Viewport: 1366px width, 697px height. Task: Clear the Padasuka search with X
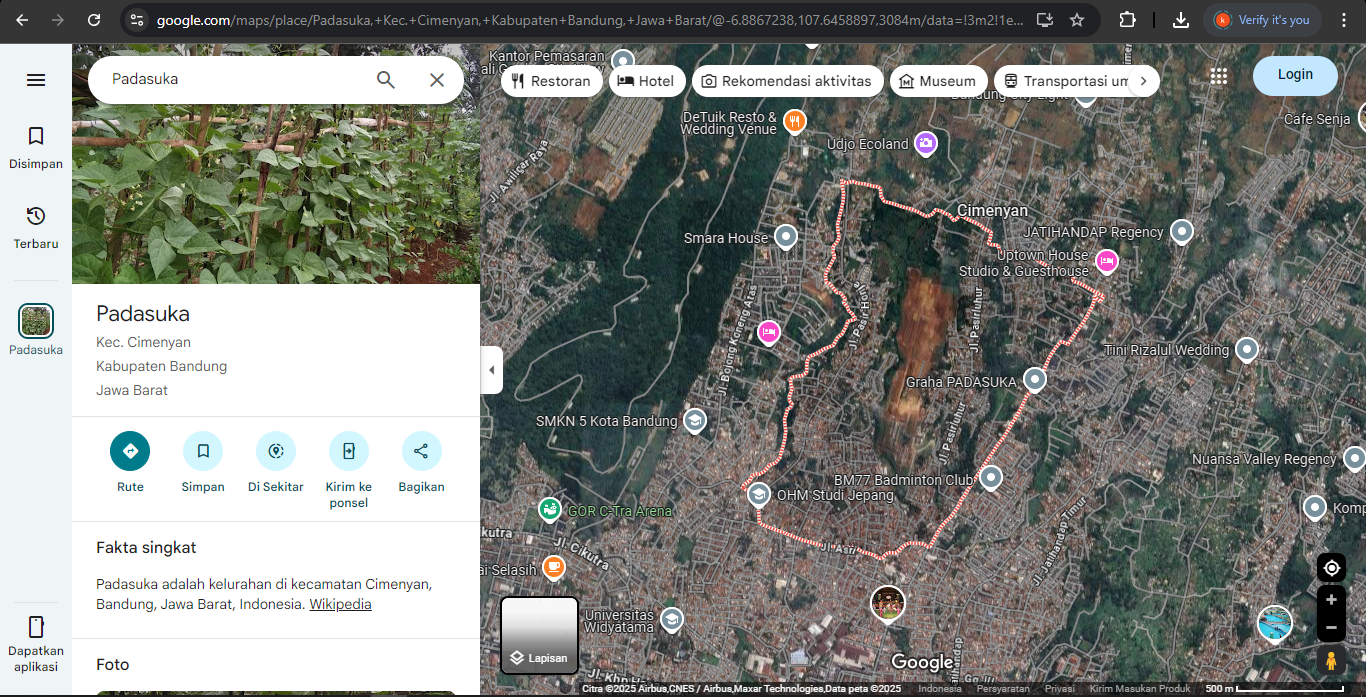(437, 80)
